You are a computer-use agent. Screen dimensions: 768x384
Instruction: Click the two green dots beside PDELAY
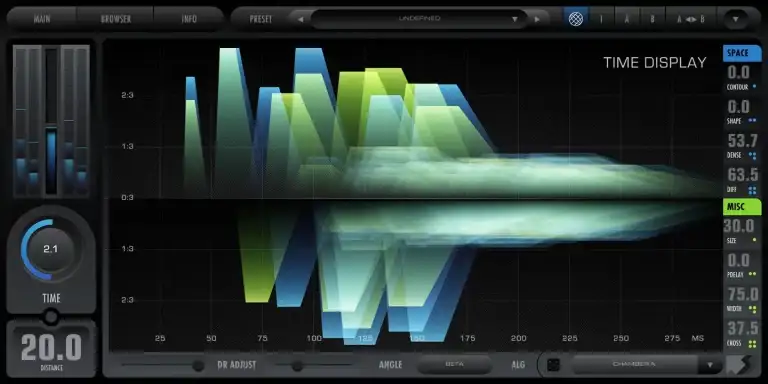click(x=753, y=274)
